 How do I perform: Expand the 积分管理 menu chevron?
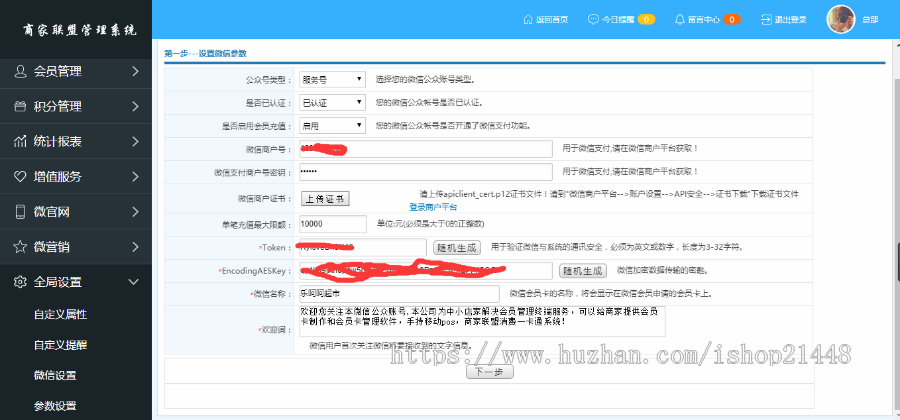point(135,106)
